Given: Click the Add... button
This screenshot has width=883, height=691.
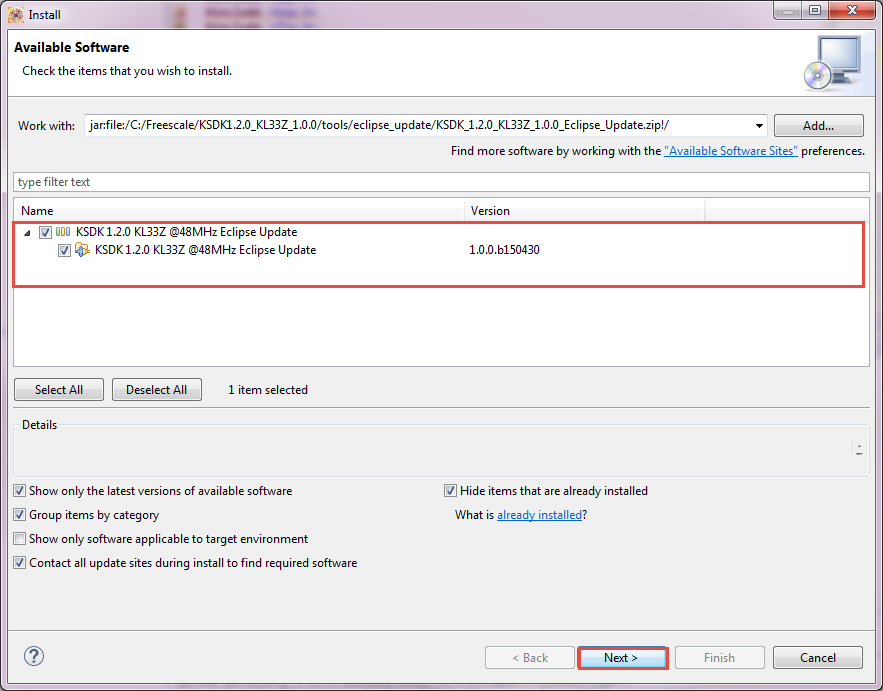Looking at the screenshot, I should pos(818,126).
